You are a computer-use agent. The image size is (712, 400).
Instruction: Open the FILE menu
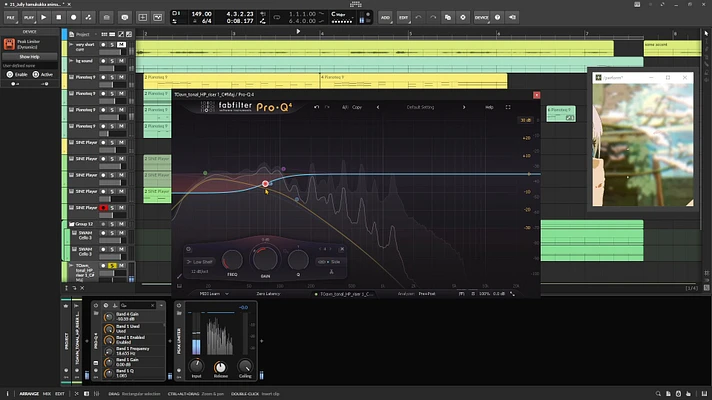(10, 17)
